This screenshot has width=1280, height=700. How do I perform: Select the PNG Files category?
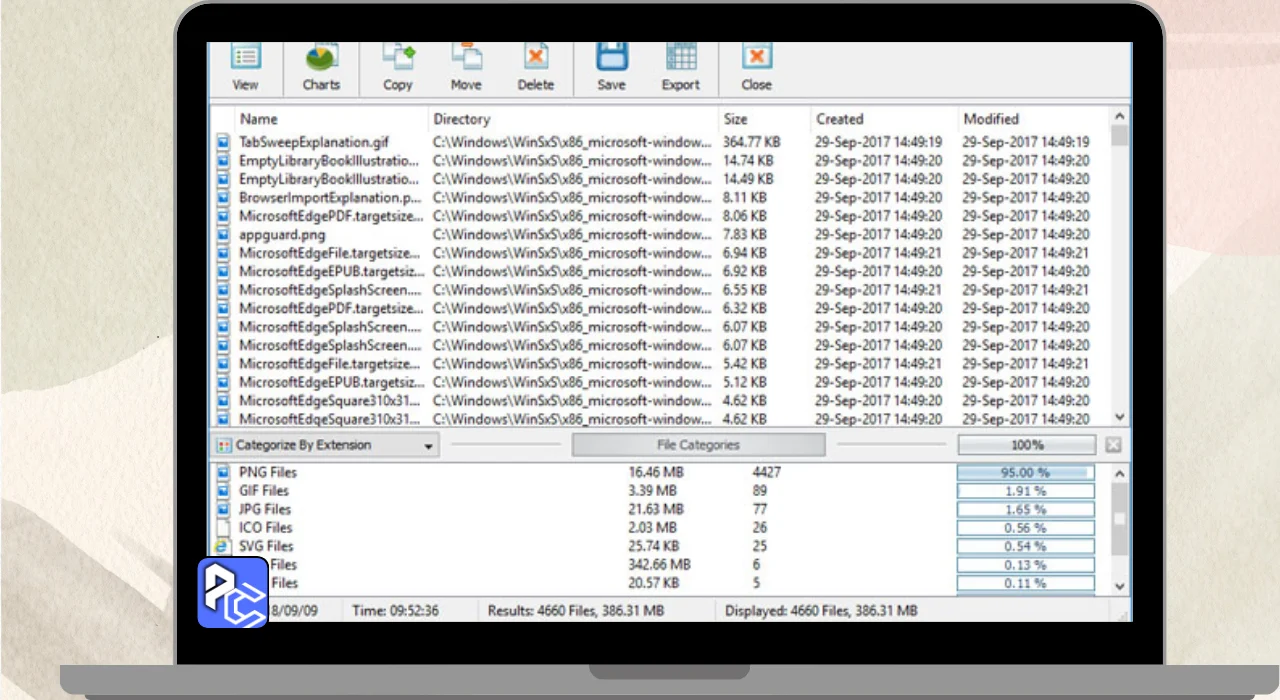pyautogui.click(x=267, y=472)
